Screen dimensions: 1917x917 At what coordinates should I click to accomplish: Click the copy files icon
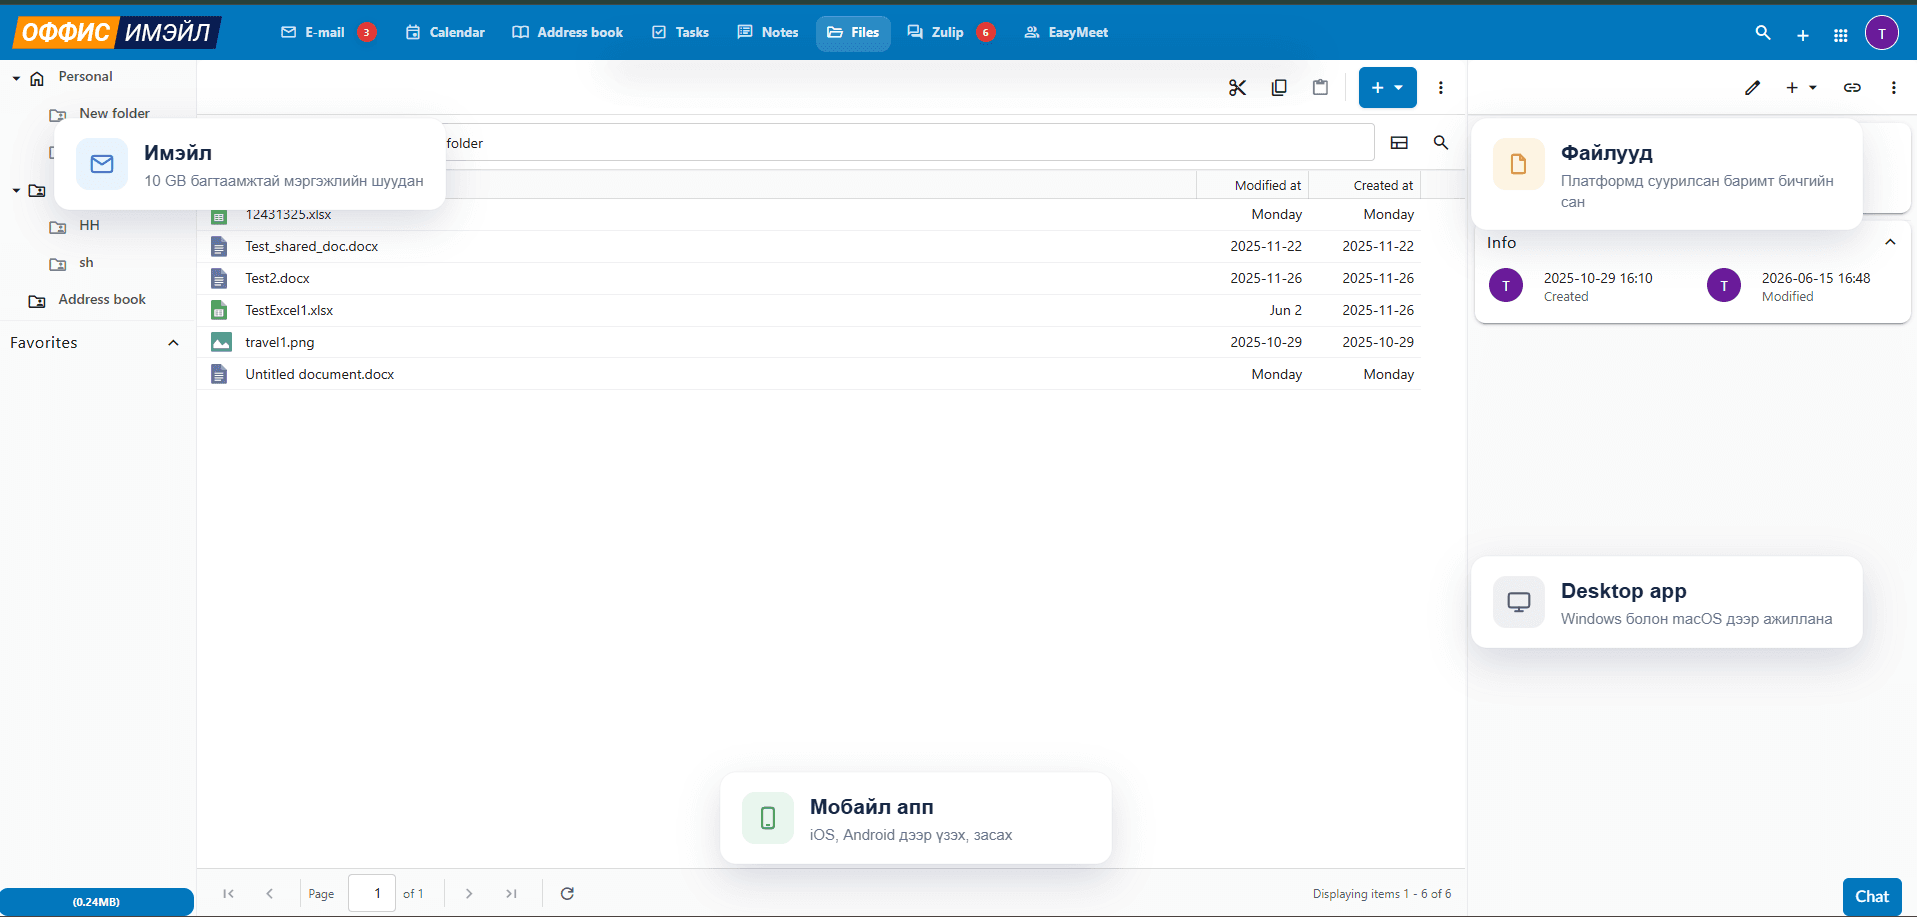pos(1279,88)
